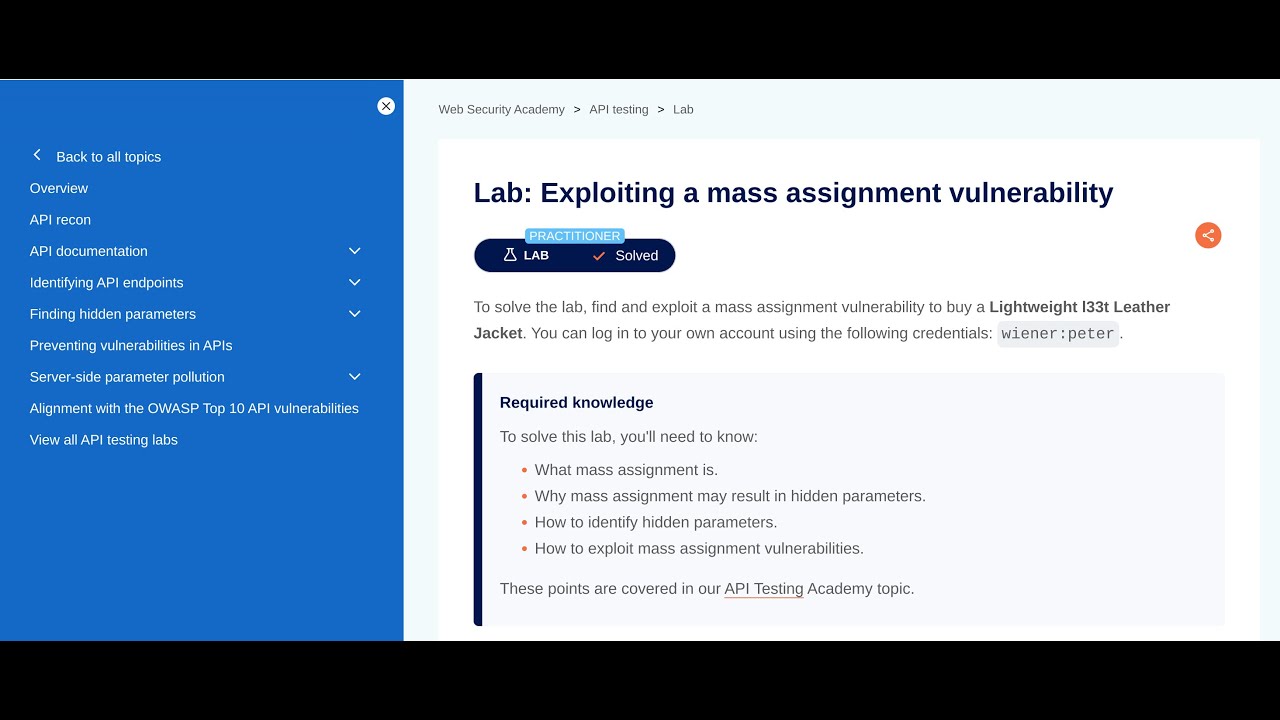Screen dimensions: 1280x720
Task: Open Preventing vulnerabilities in APIs
Action: click(131, 346)
